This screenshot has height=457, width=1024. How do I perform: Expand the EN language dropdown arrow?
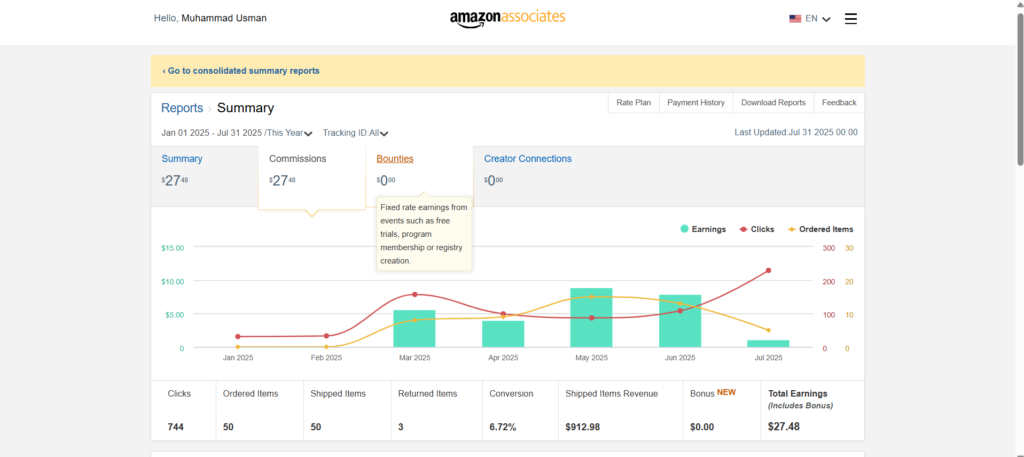click(x=826, y=20)
